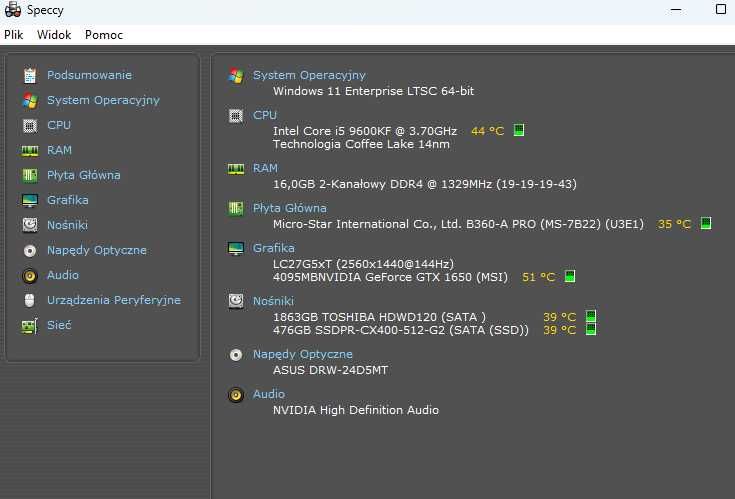Click the GPU temperature value 51 °C
The width and height of the screenshot is (735, 499).
pos(539,277)
